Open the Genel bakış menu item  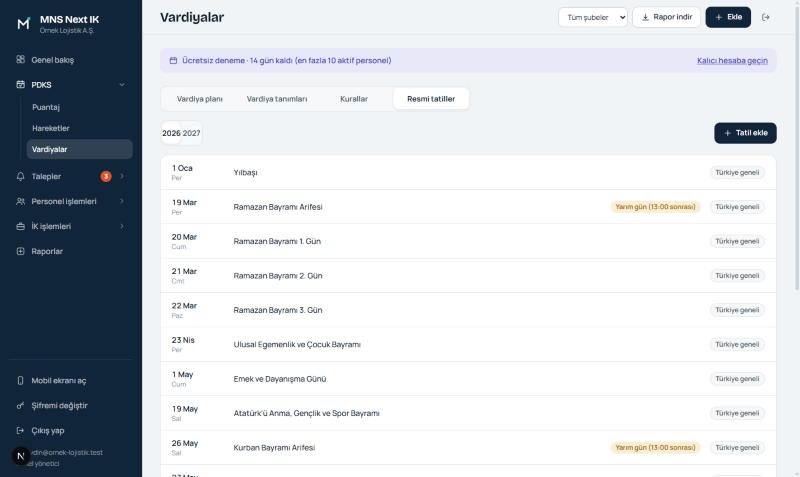[71, 60]
